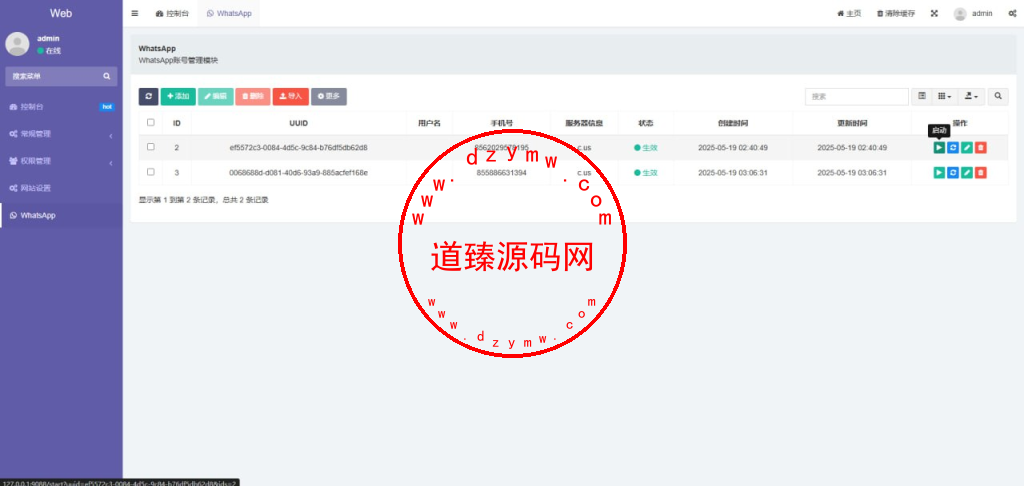Start the WhatsApp account with ID 3
This screenshot has height=486, width=1024.
tap(938, 172)
